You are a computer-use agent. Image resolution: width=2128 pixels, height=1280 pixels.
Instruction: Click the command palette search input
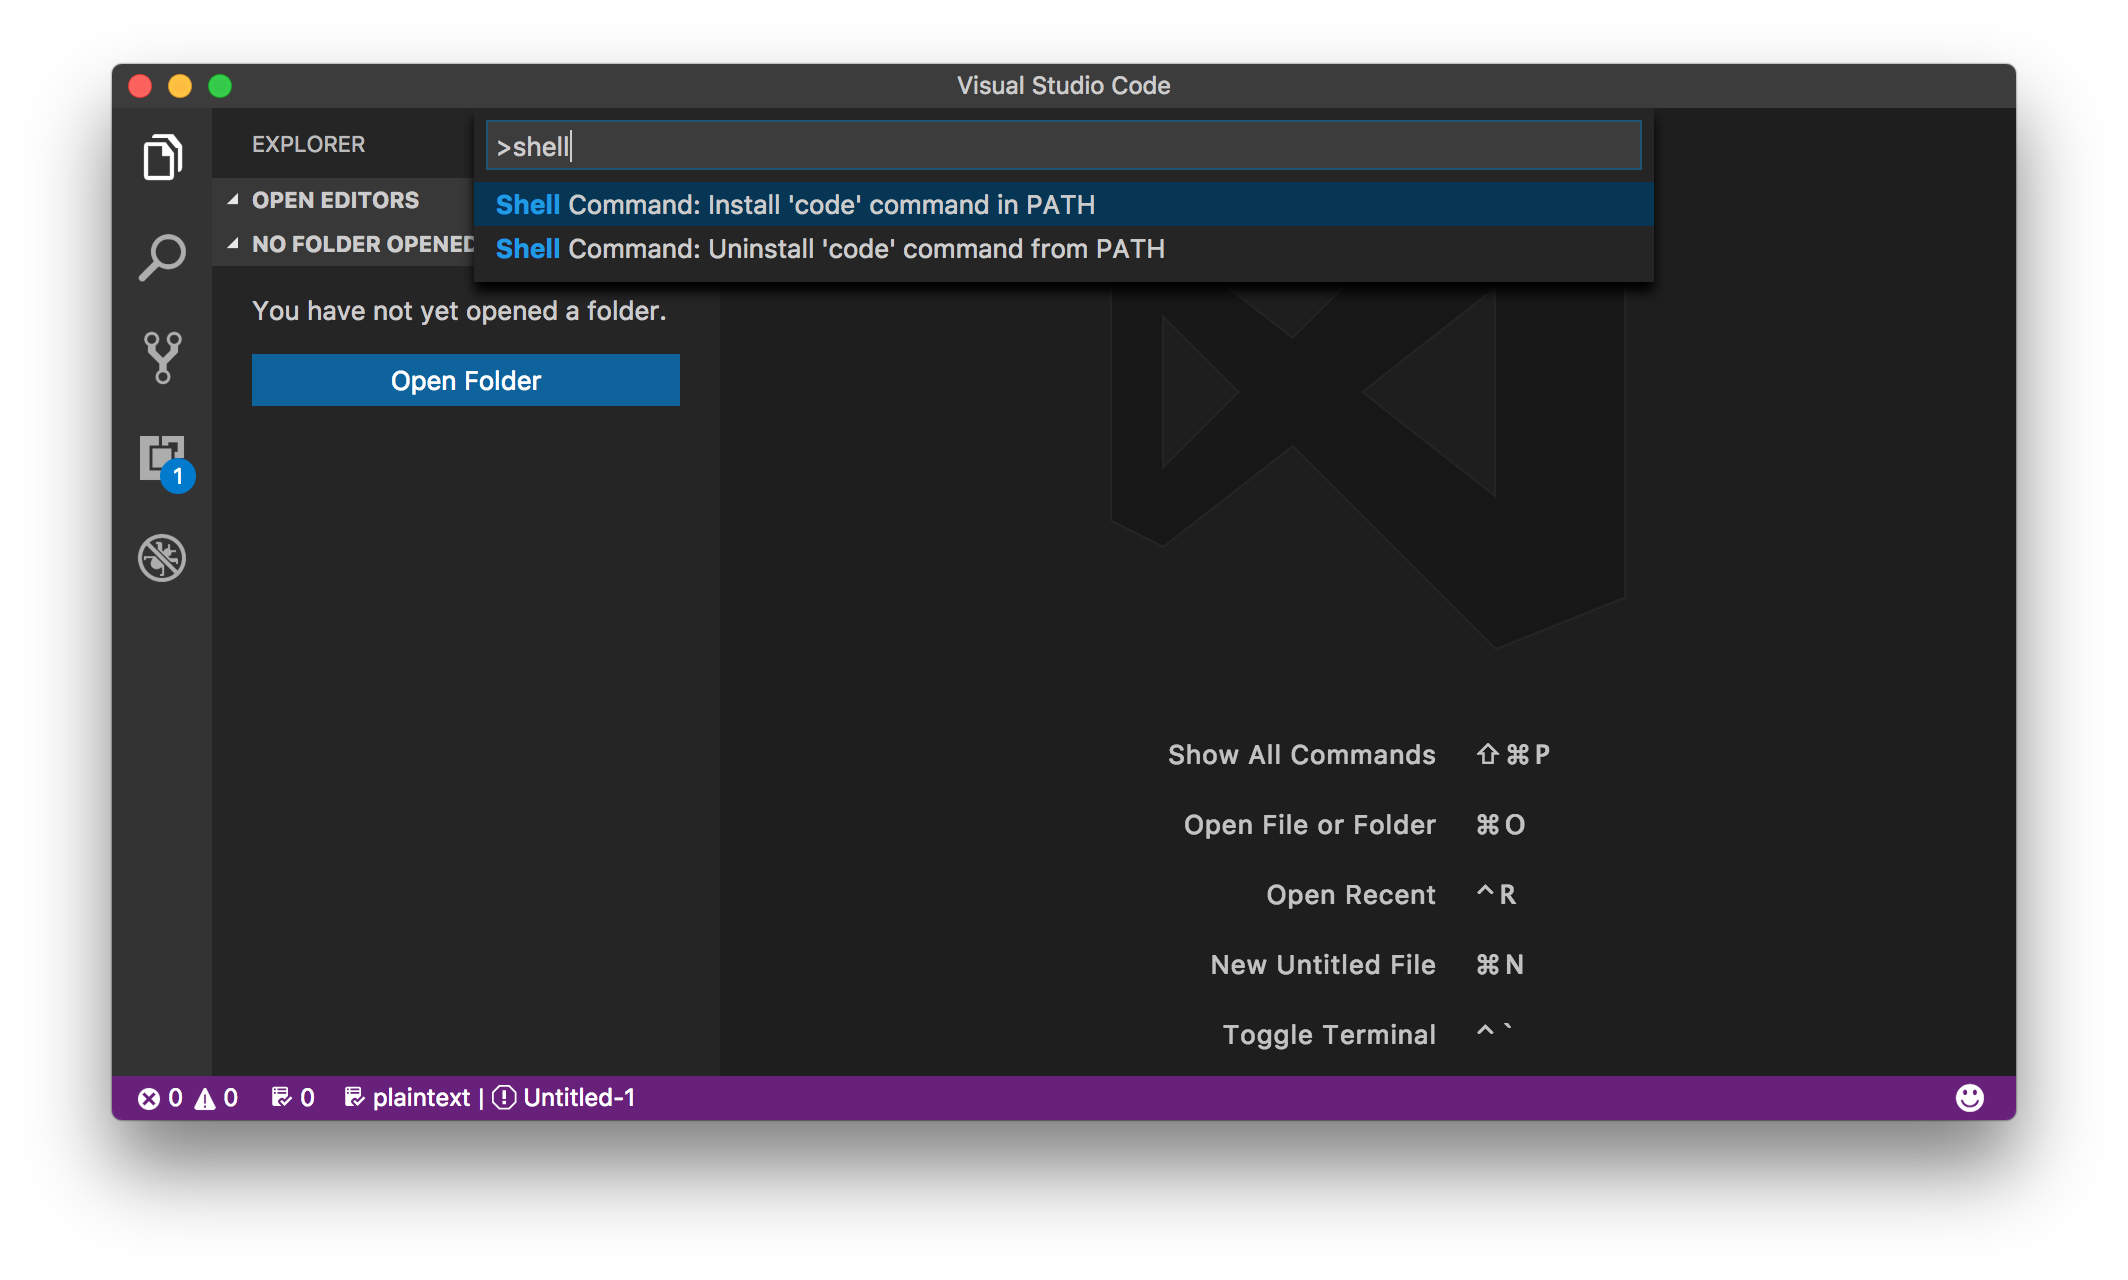click(1062, 146)
